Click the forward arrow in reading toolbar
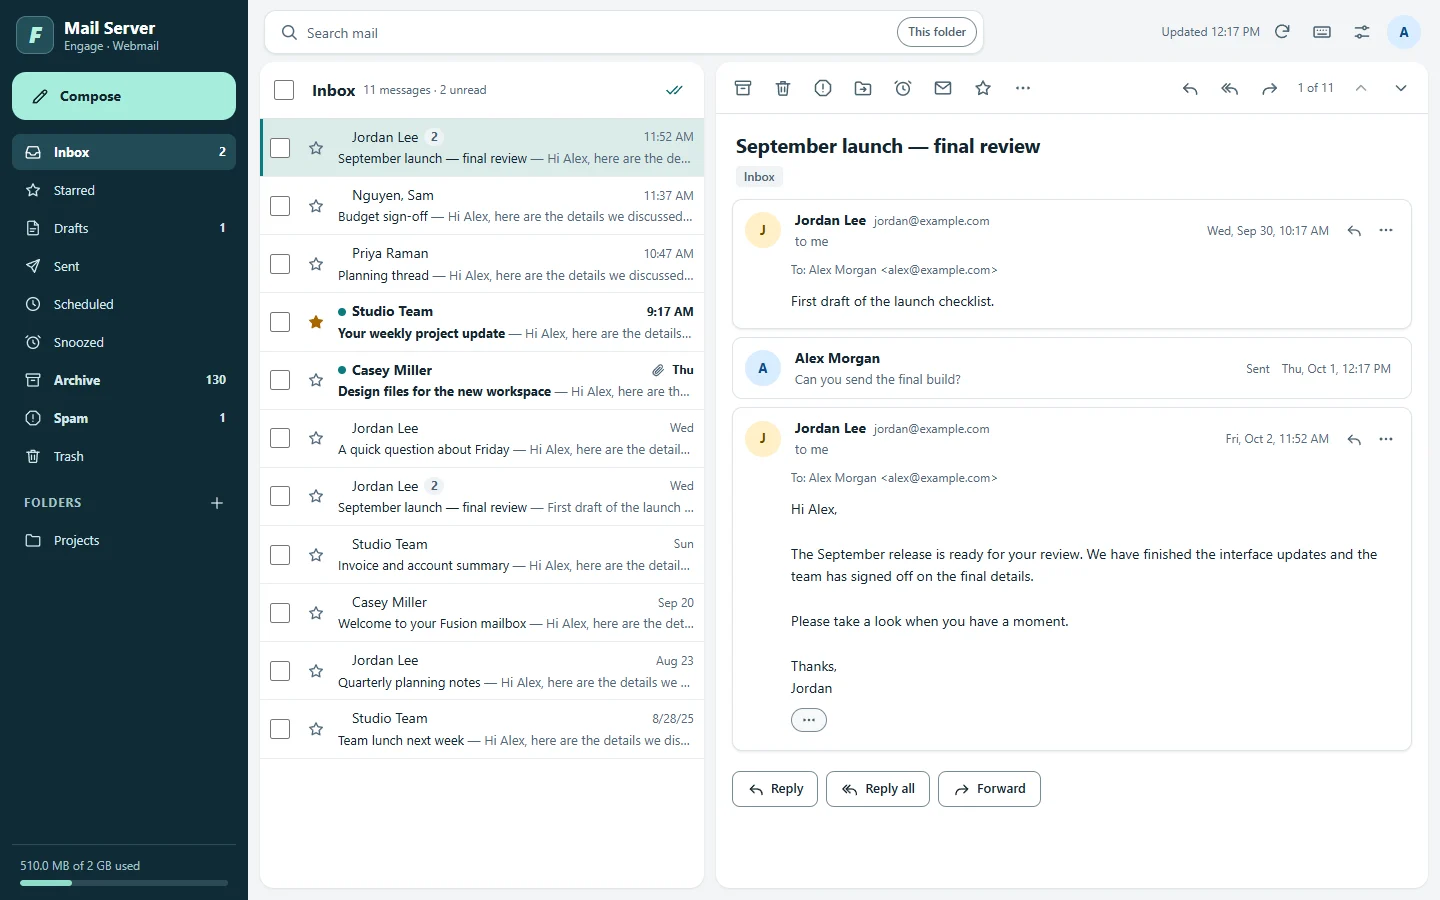 click(x=1270, y=88)
